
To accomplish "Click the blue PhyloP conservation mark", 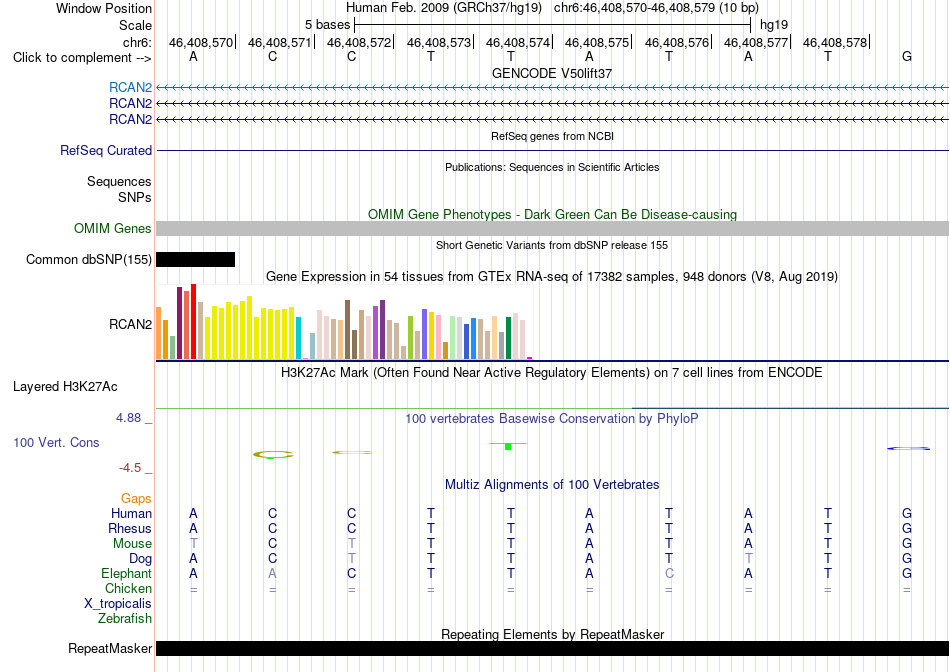I will click(908, 448).
